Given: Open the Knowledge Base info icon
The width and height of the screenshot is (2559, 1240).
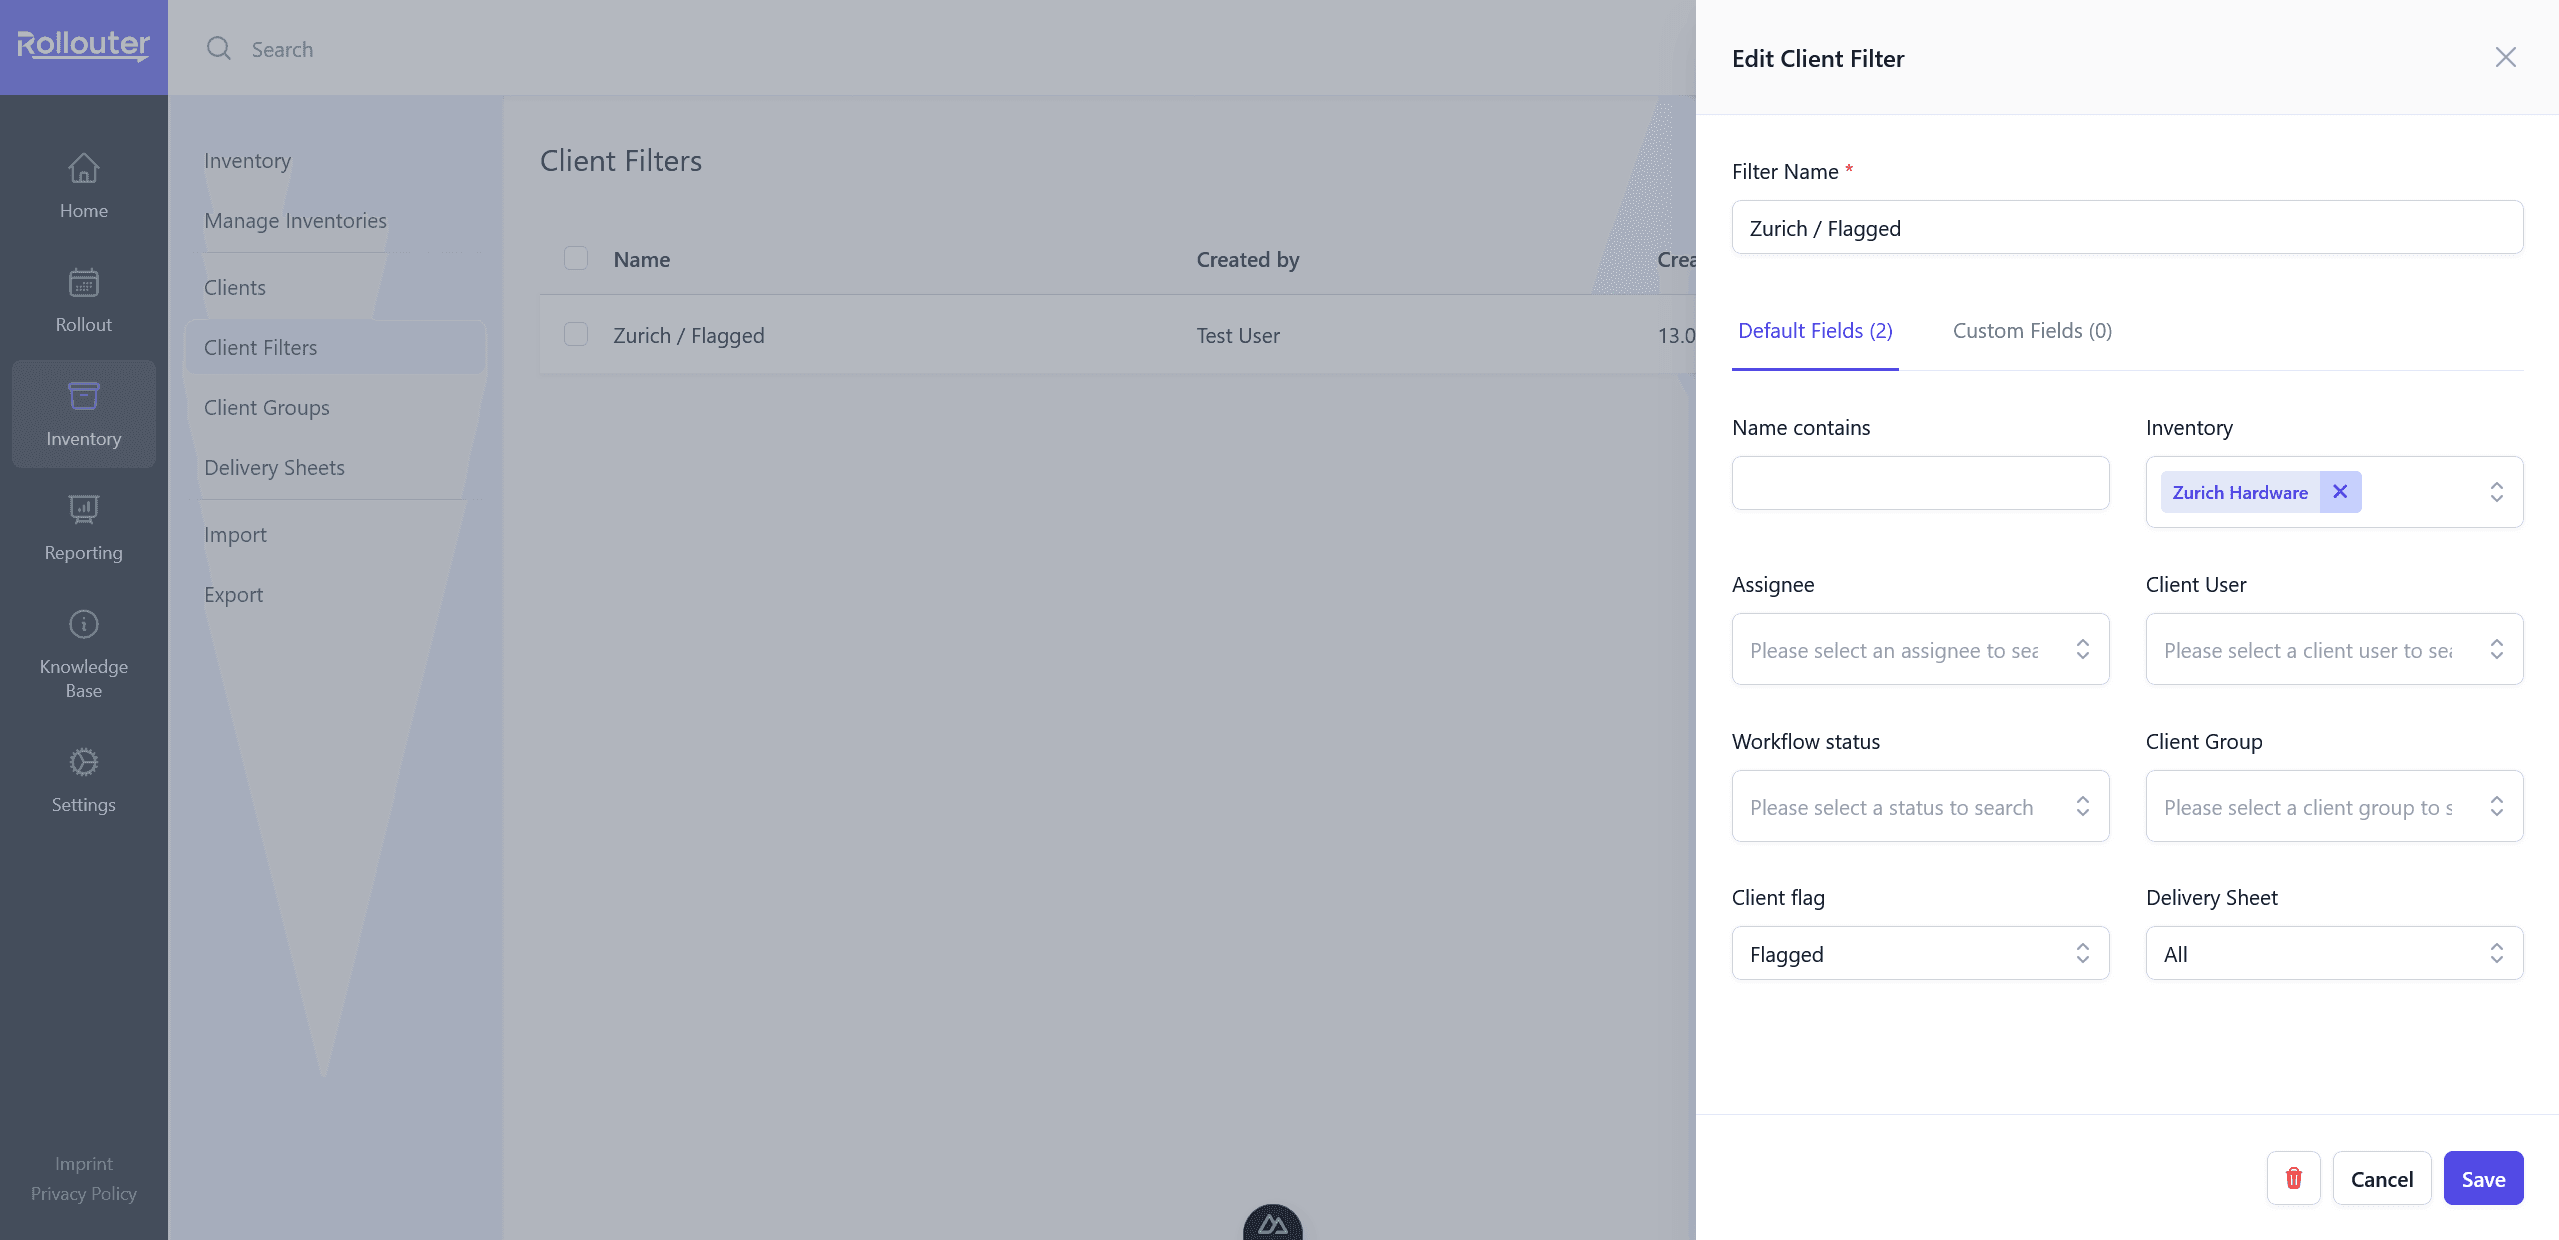Looking at the screenshot, I should pyautogui.click(x=84, y=624).
